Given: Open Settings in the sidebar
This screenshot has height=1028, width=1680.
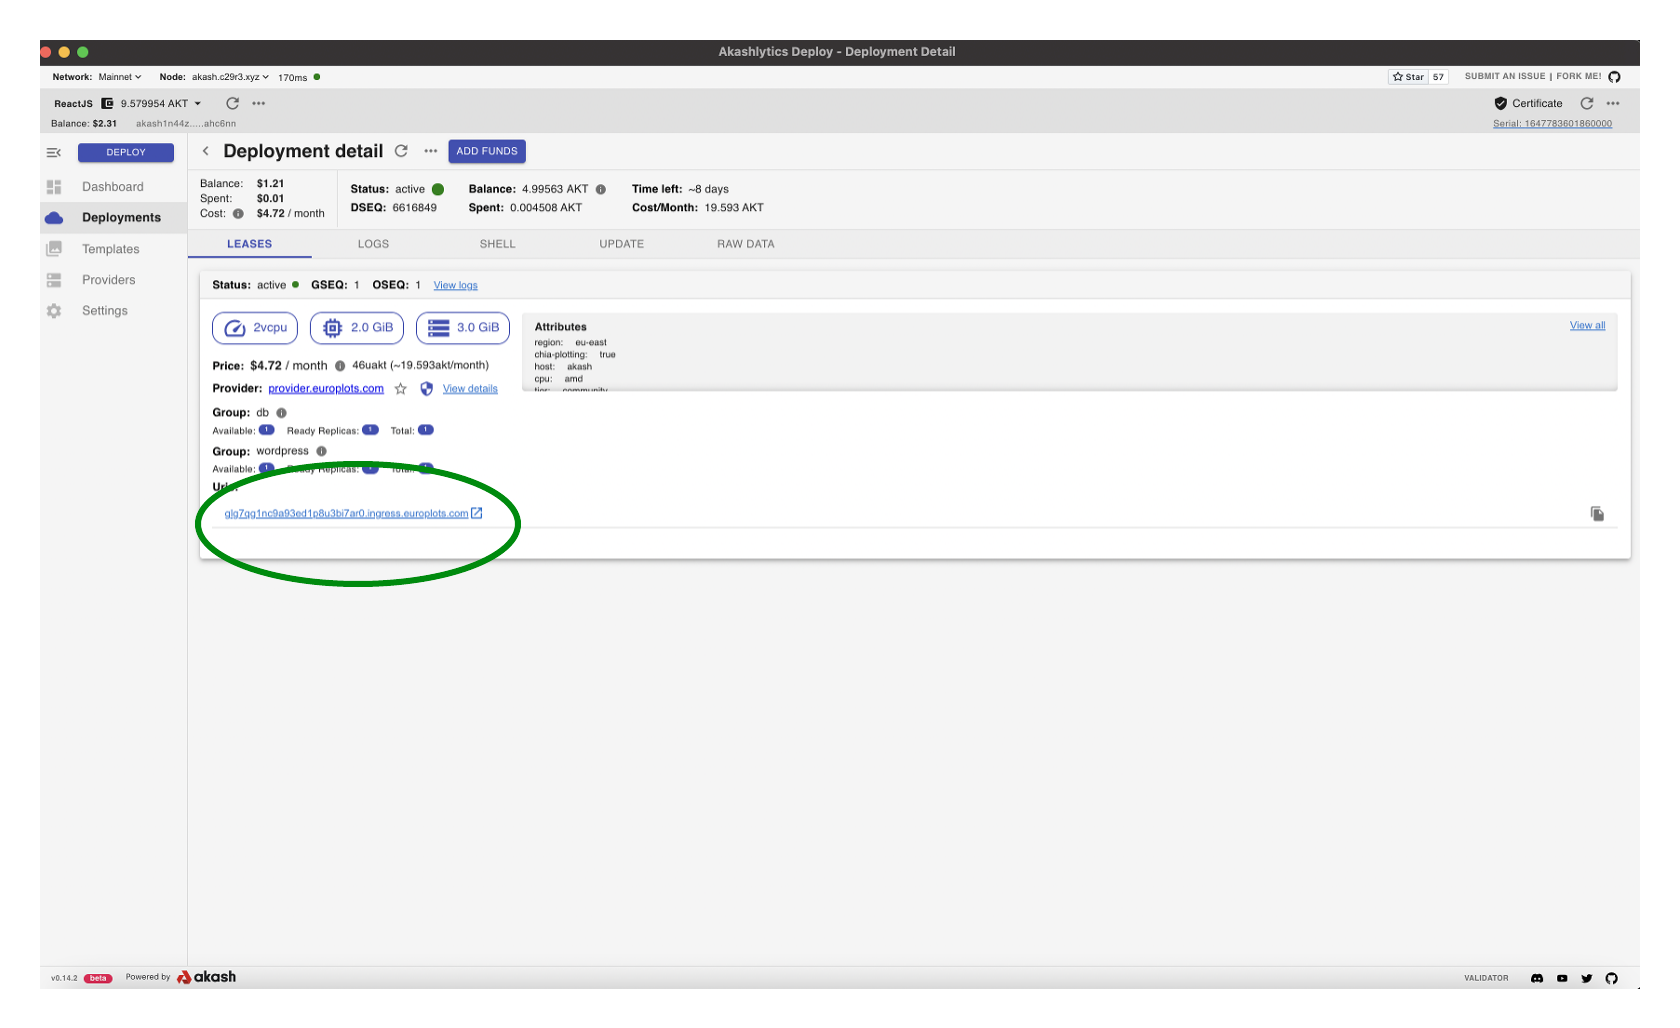Looking at the screenshot, I should point(113,311).
